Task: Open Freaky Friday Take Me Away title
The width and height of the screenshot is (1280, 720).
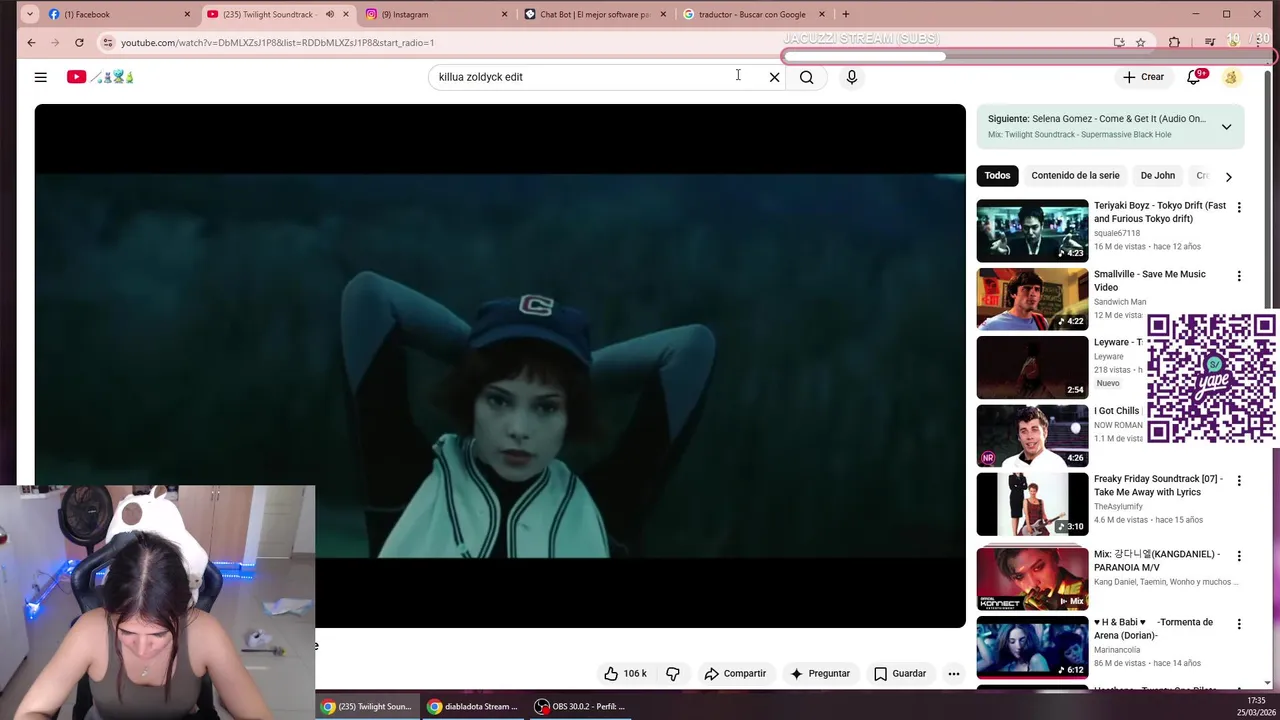Action: [x=1158, y=486]
